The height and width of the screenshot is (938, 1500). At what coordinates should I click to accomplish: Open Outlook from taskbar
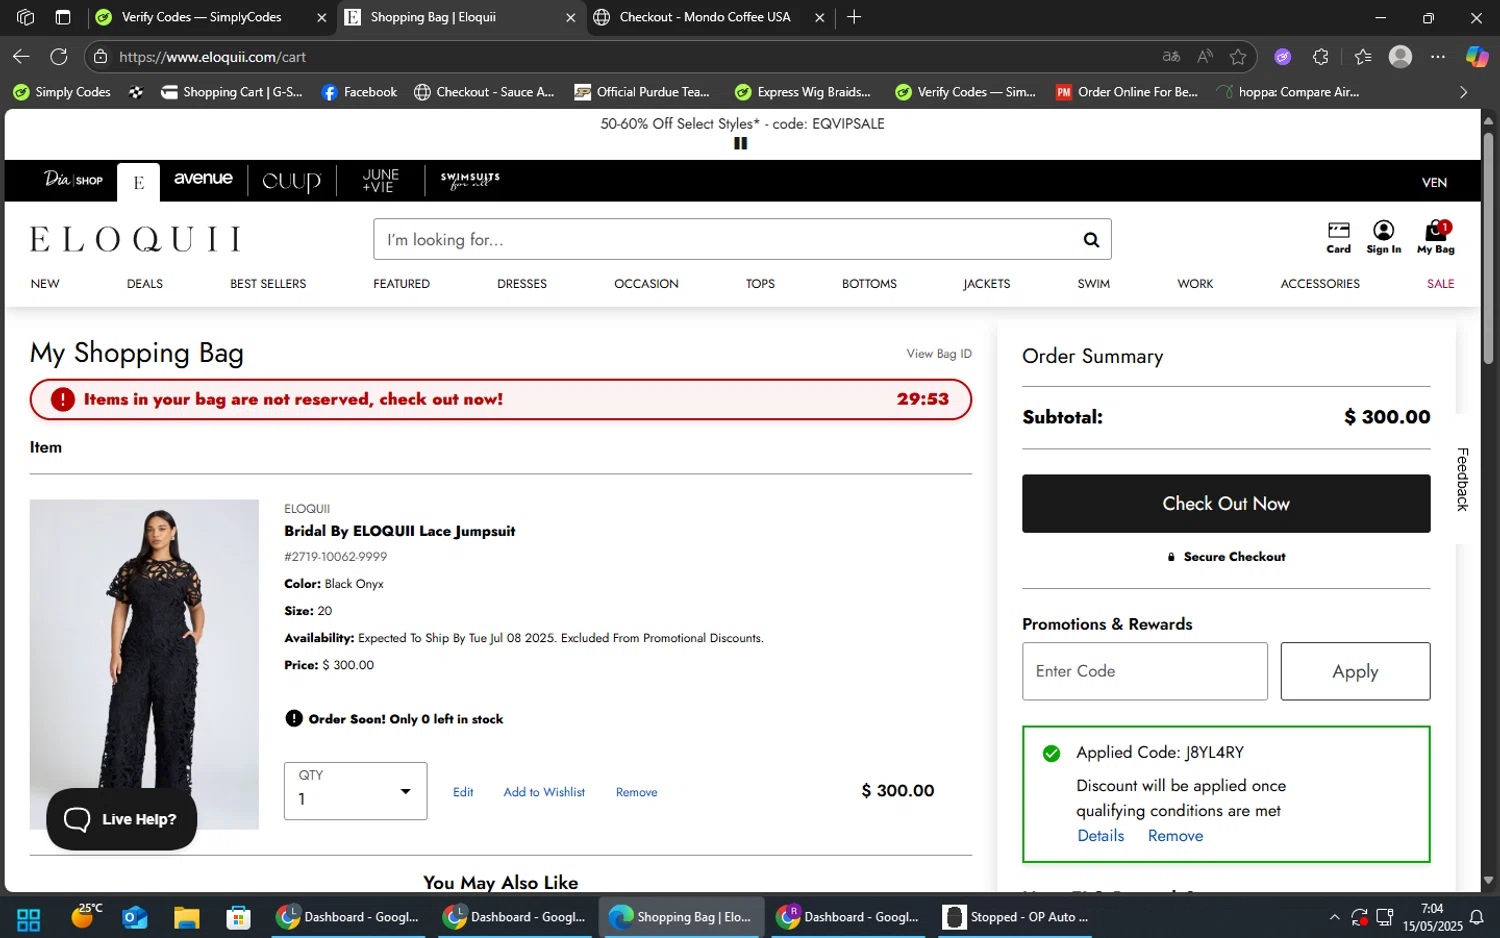click(135, 918)
